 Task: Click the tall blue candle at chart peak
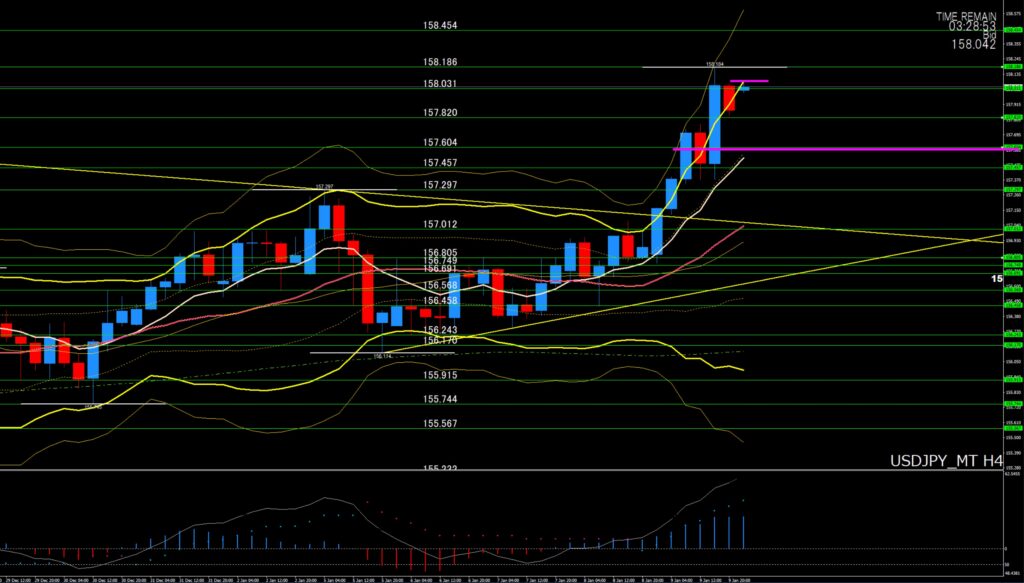[x=715, y=123]
